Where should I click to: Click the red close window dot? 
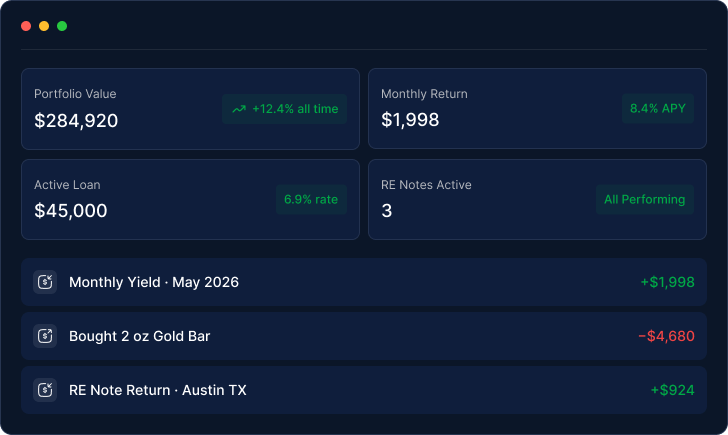[x=26, y=26]
